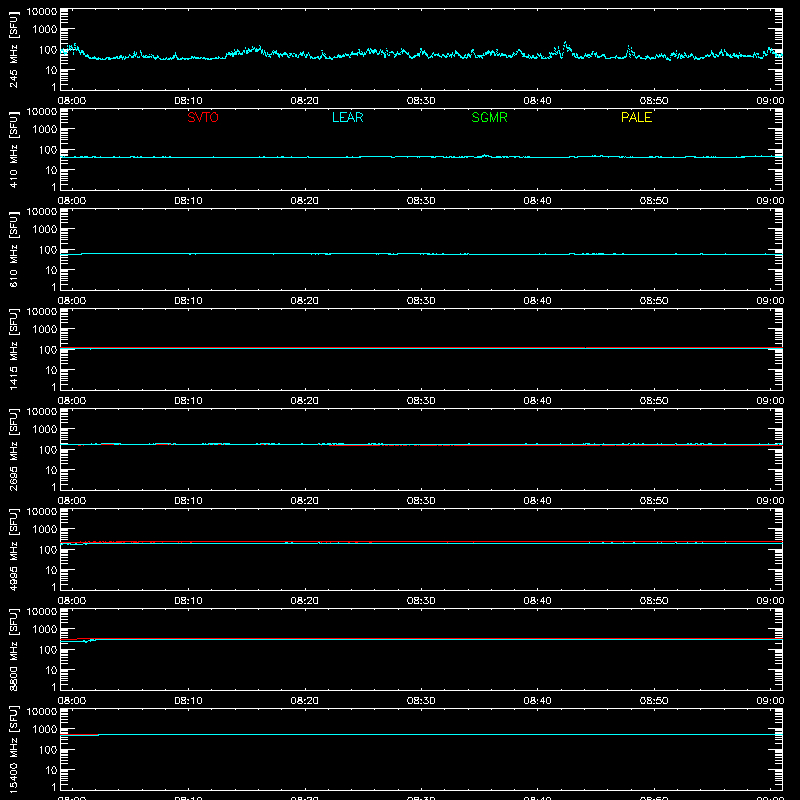The height and width of the screenshot is (800, 800).
Task: Click the green SGMR legend label
Action: pyautogui.click(x=489, y=117)
